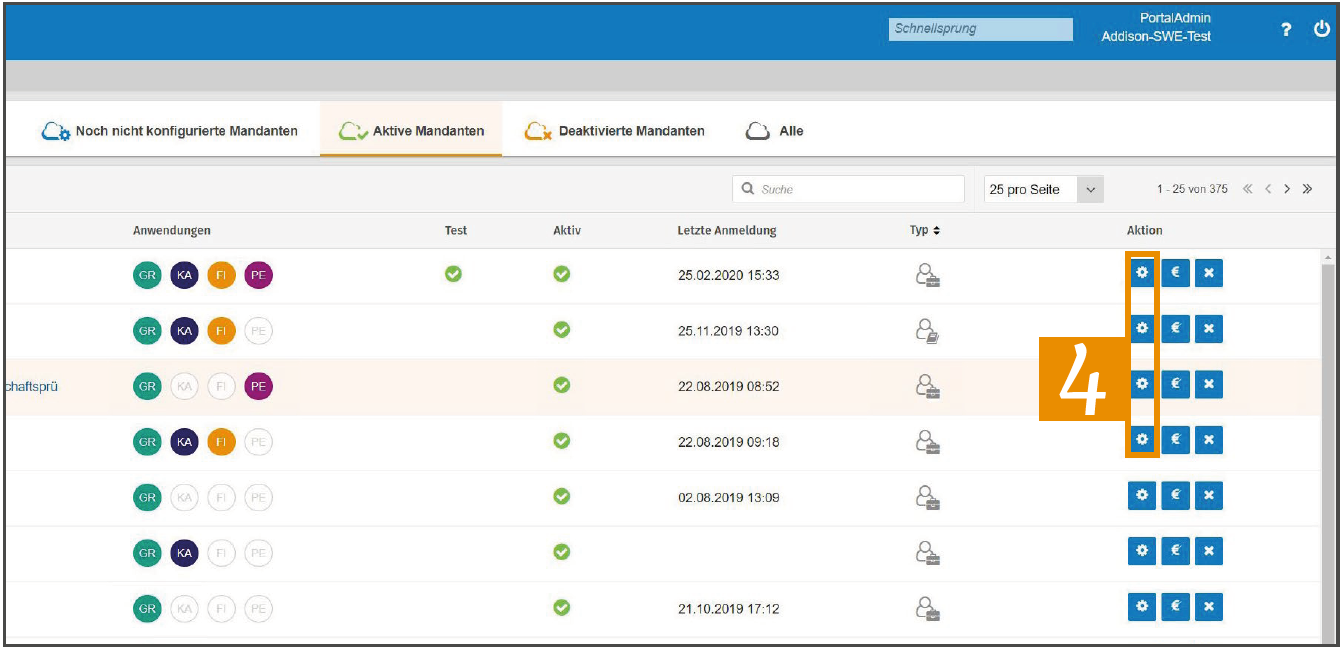Jump to the last page of results
Viewport: 1342px width, 650px height.
pos(1307,189)
